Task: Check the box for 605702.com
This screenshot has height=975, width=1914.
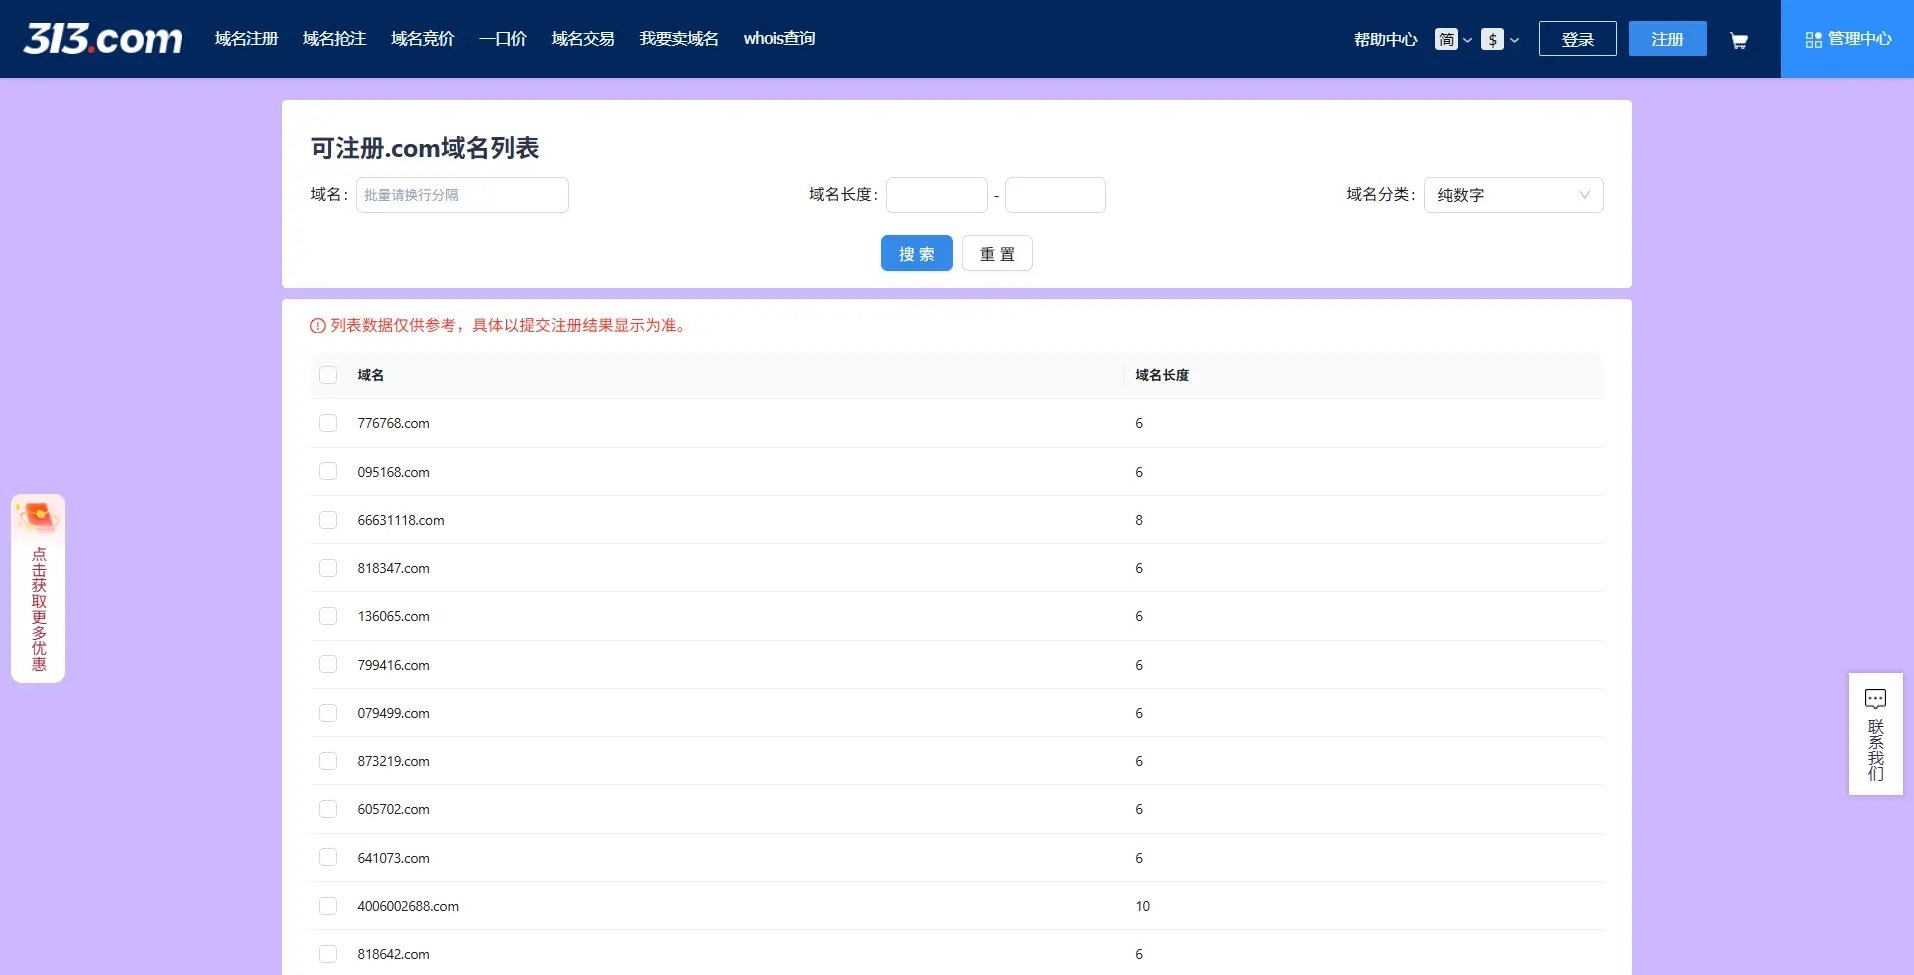Action: click(328, 809)
